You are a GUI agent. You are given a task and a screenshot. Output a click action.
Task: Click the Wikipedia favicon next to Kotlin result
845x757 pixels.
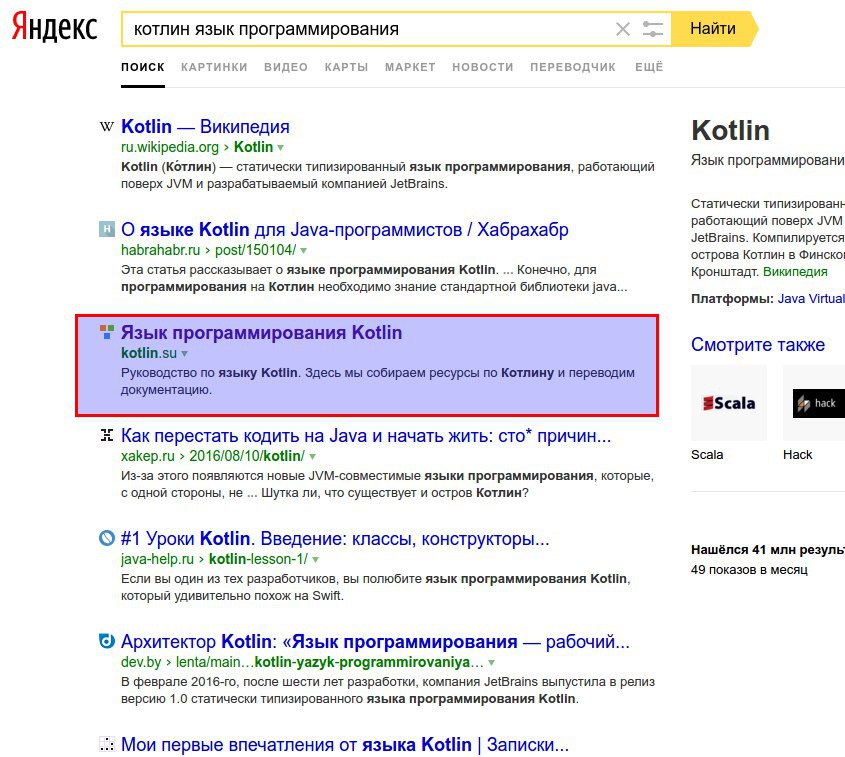[107, 127]
